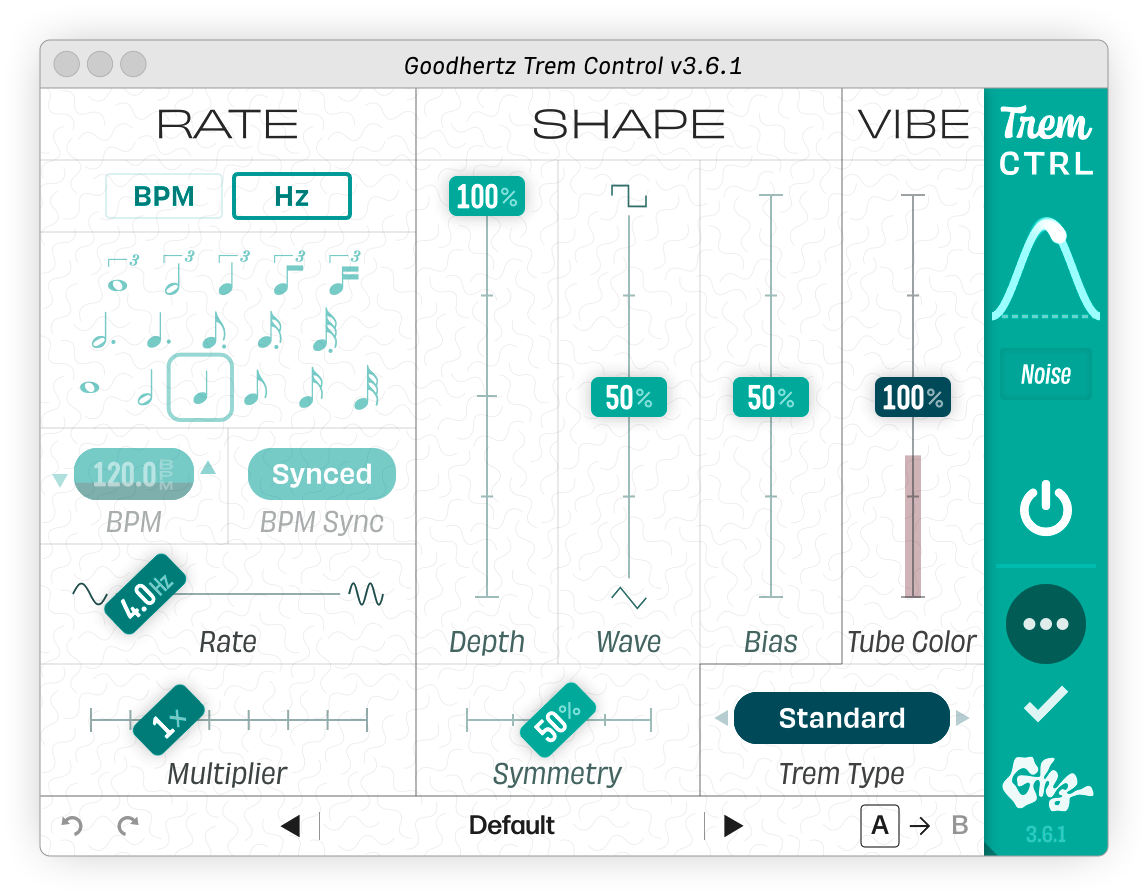Select the triplet eighth note rate
Image resolution: width=1148 pixels, height=896 pixels.
288,273
